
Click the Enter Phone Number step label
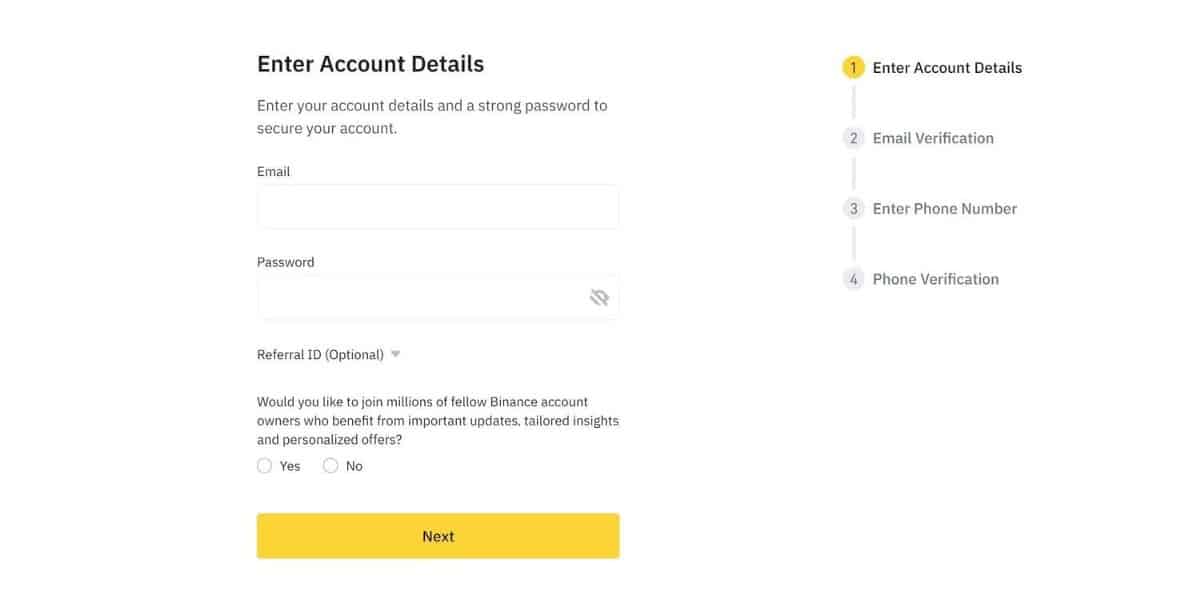pyautogui.click(x=944, y=208)
